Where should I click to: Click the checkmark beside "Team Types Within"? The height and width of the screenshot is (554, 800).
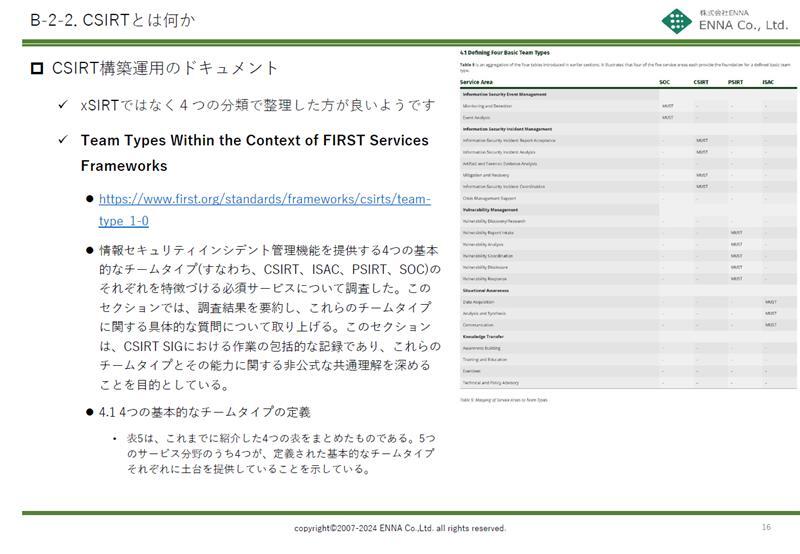[x=63, y=139]
